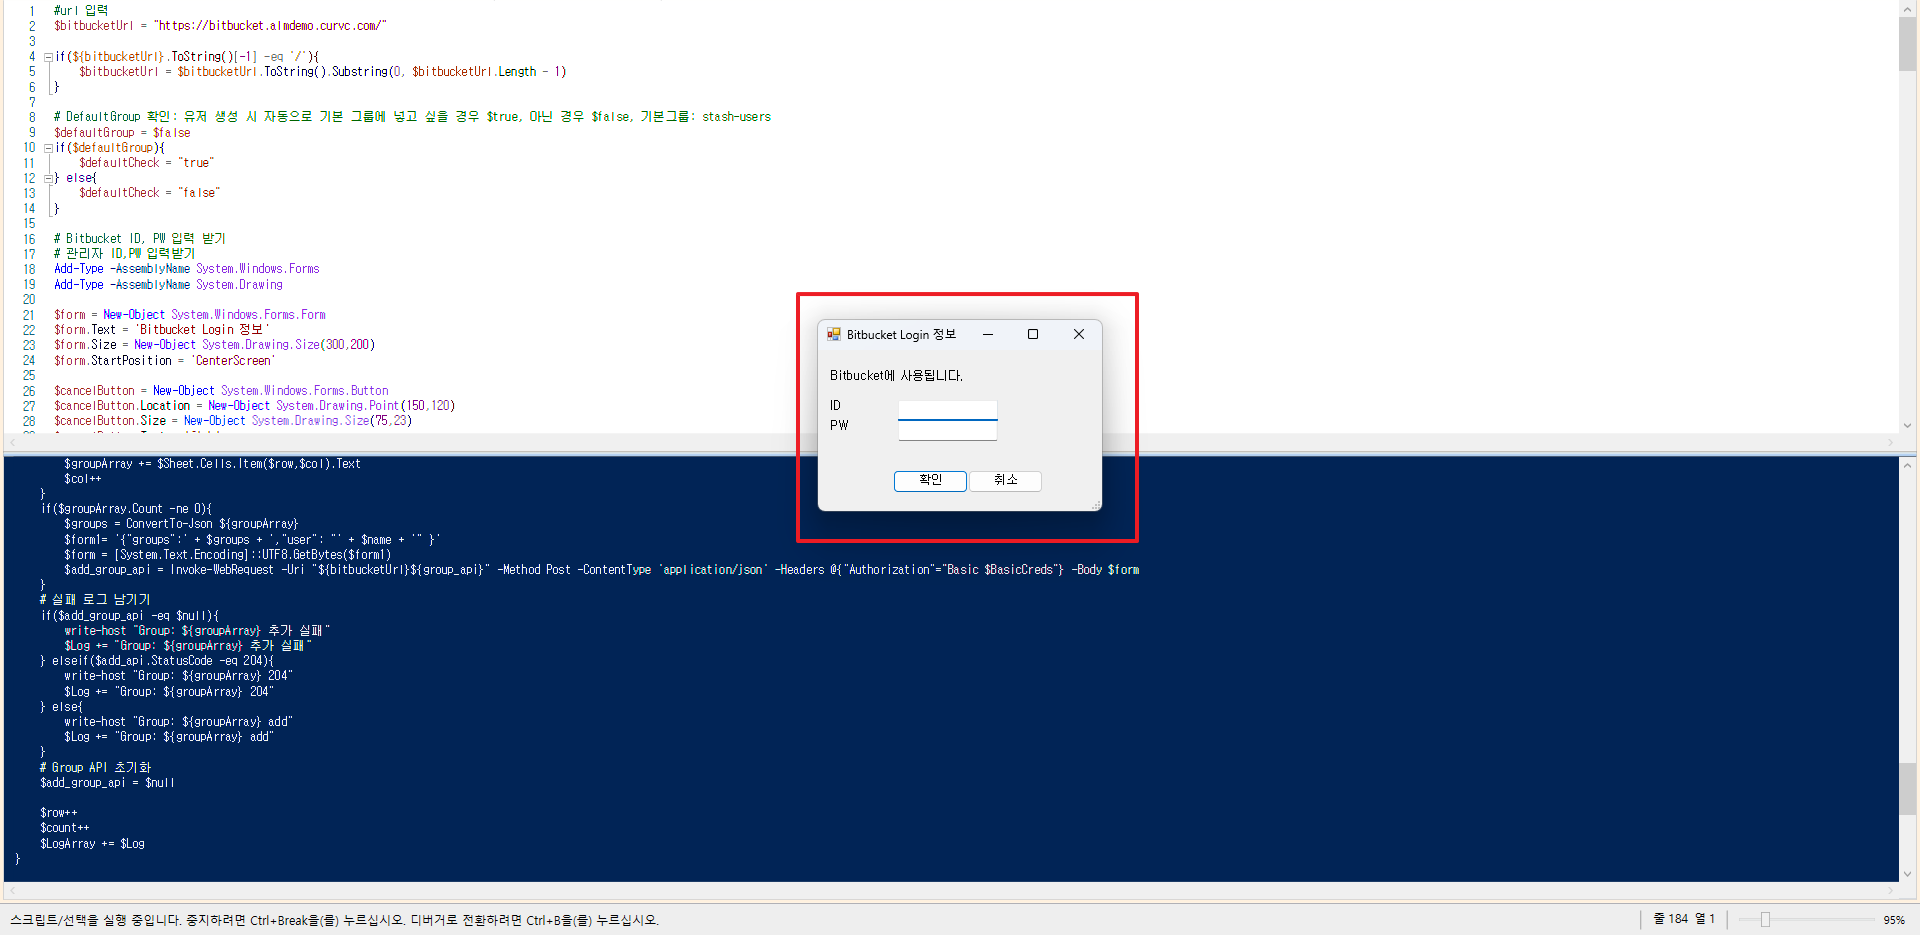Click '$form.StartPosition' line 24
This screenshot has height=935, width=1920.
tap(165, 360)
